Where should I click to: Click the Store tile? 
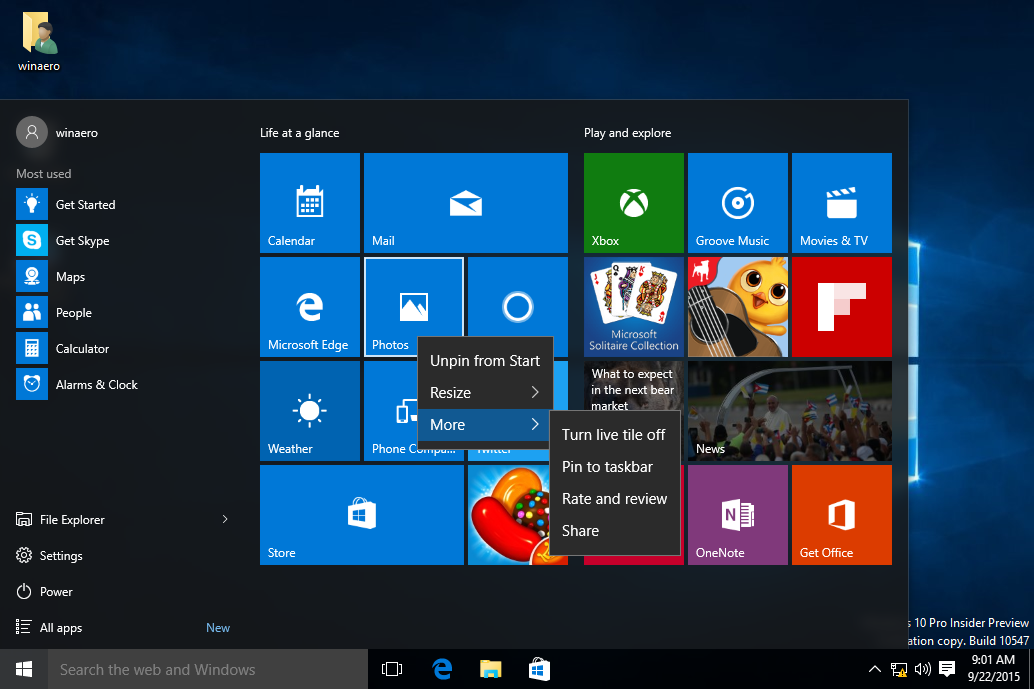pyautogui.click(x=361, y=514)
